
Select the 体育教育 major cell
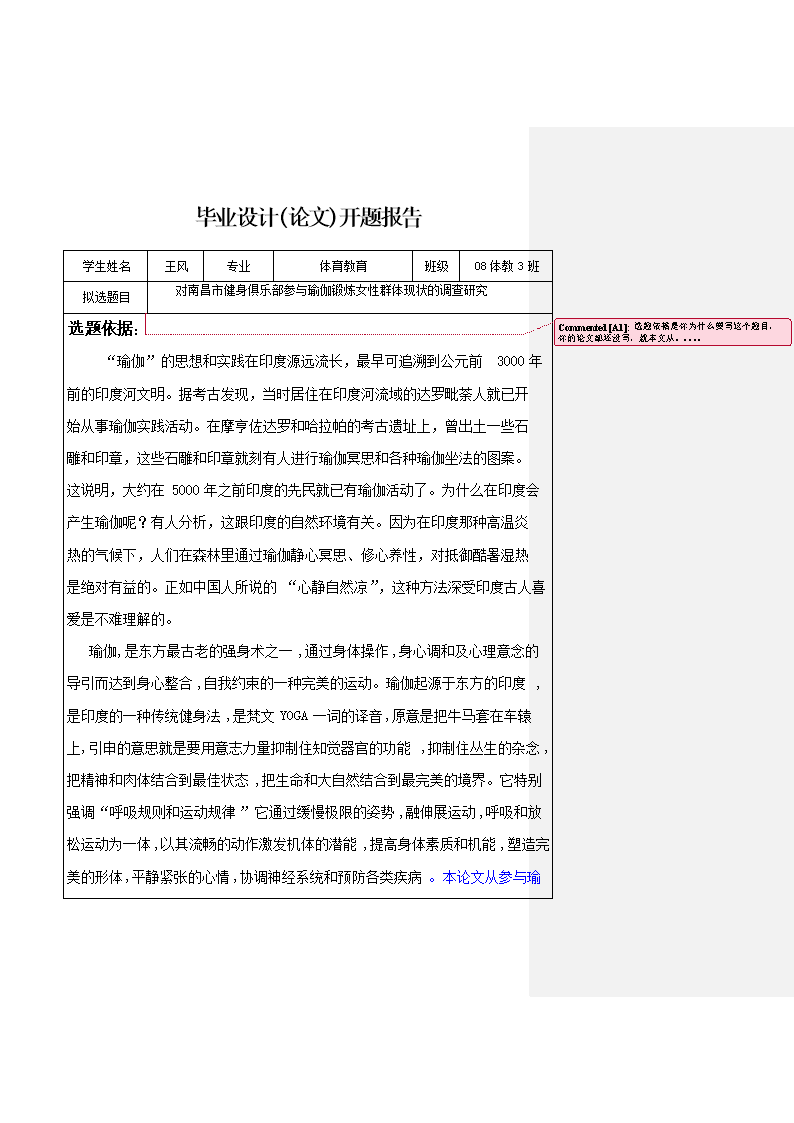tap(343, 266)
